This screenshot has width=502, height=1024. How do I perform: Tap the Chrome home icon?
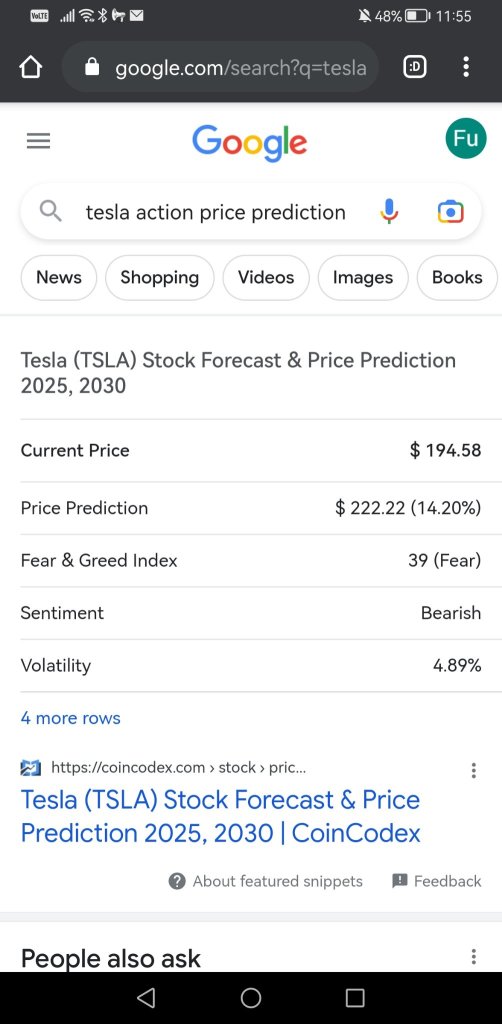click(x=31, y=67)
